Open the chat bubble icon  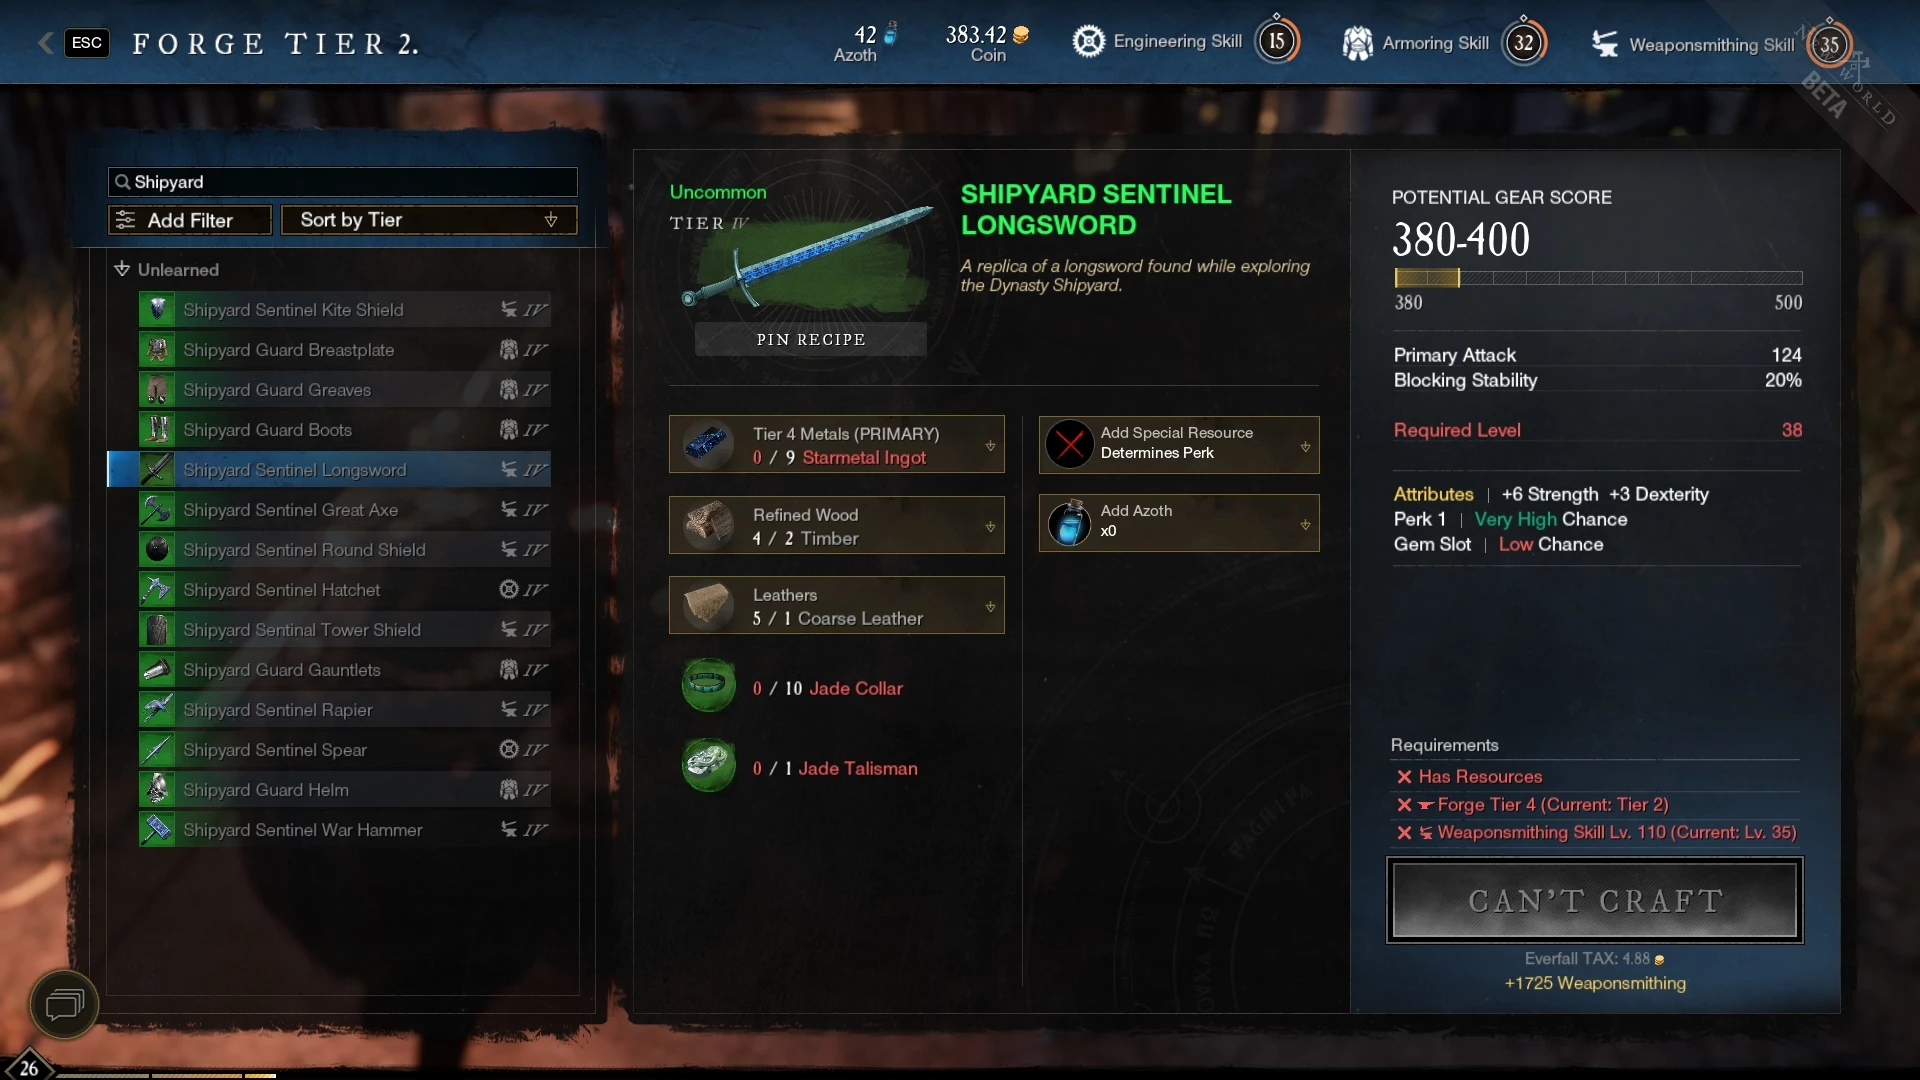[x=64, y=1004]
